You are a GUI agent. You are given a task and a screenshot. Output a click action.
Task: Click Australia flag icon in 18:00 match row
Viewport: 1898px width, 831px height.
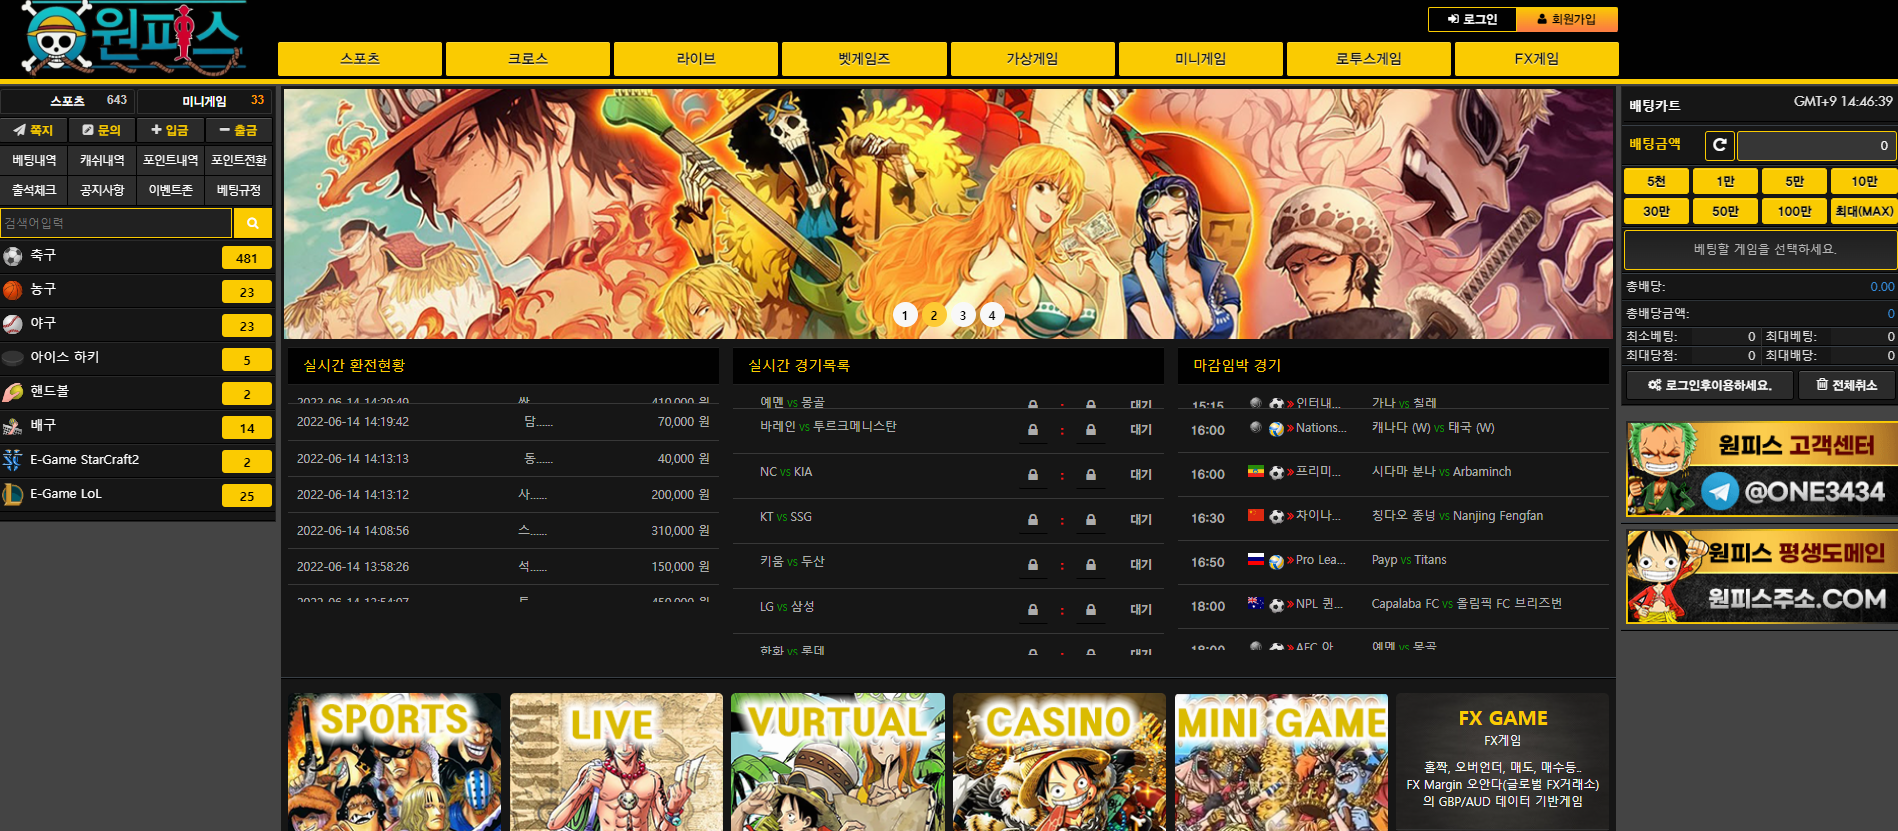tap(1255, 603)
